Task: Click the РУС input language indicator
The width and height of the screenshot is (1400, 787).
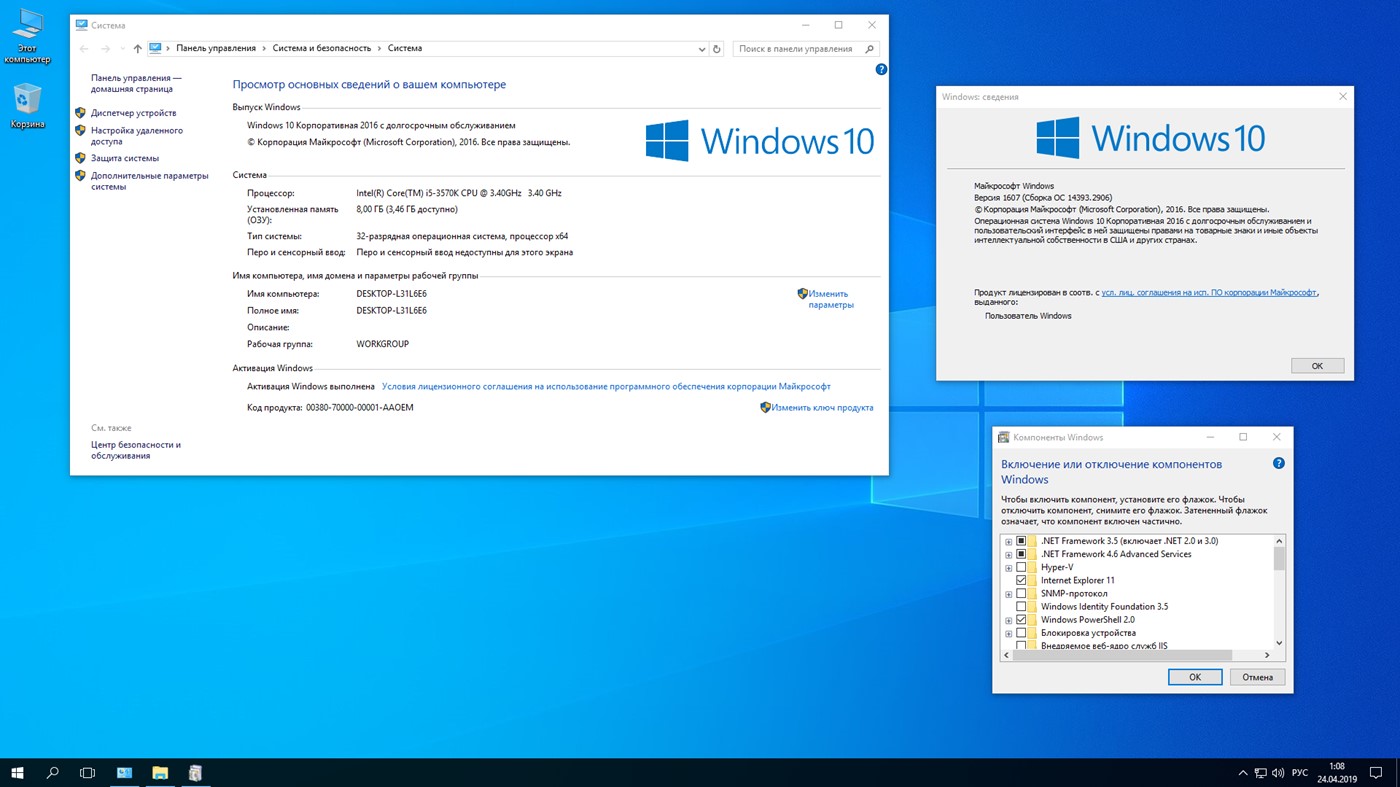Action: click(1300, 773)
